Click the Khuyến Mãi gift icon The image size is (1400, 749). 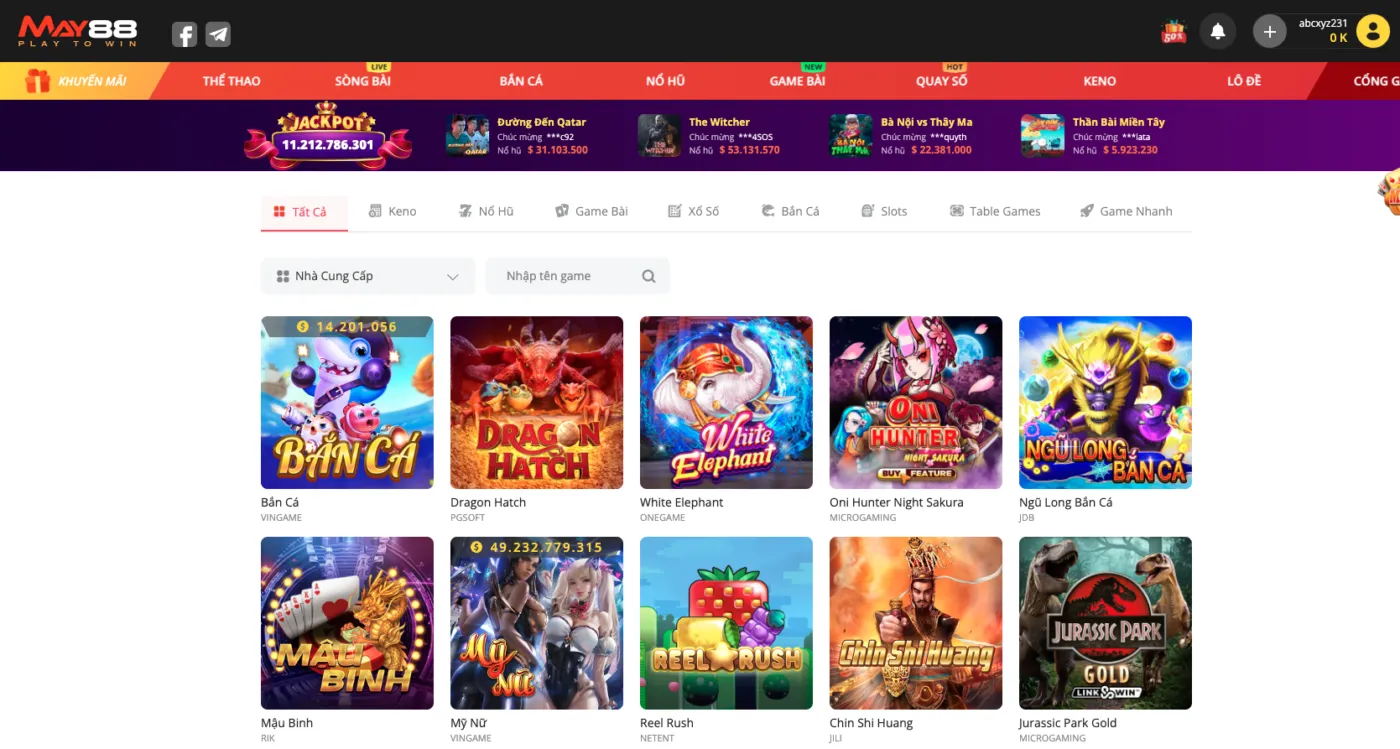pyautogui.click(x=37, y=81)
